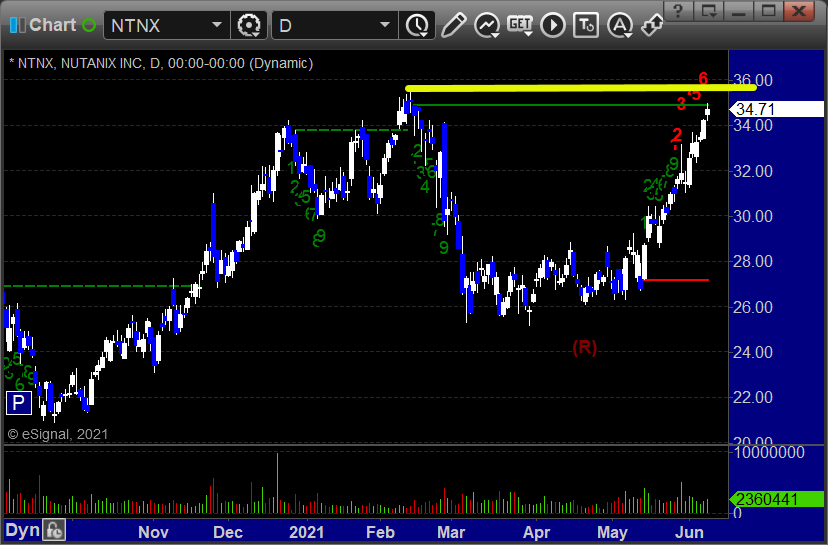Click the 2021 label on the time axis
828x545 pixels.
306,532
